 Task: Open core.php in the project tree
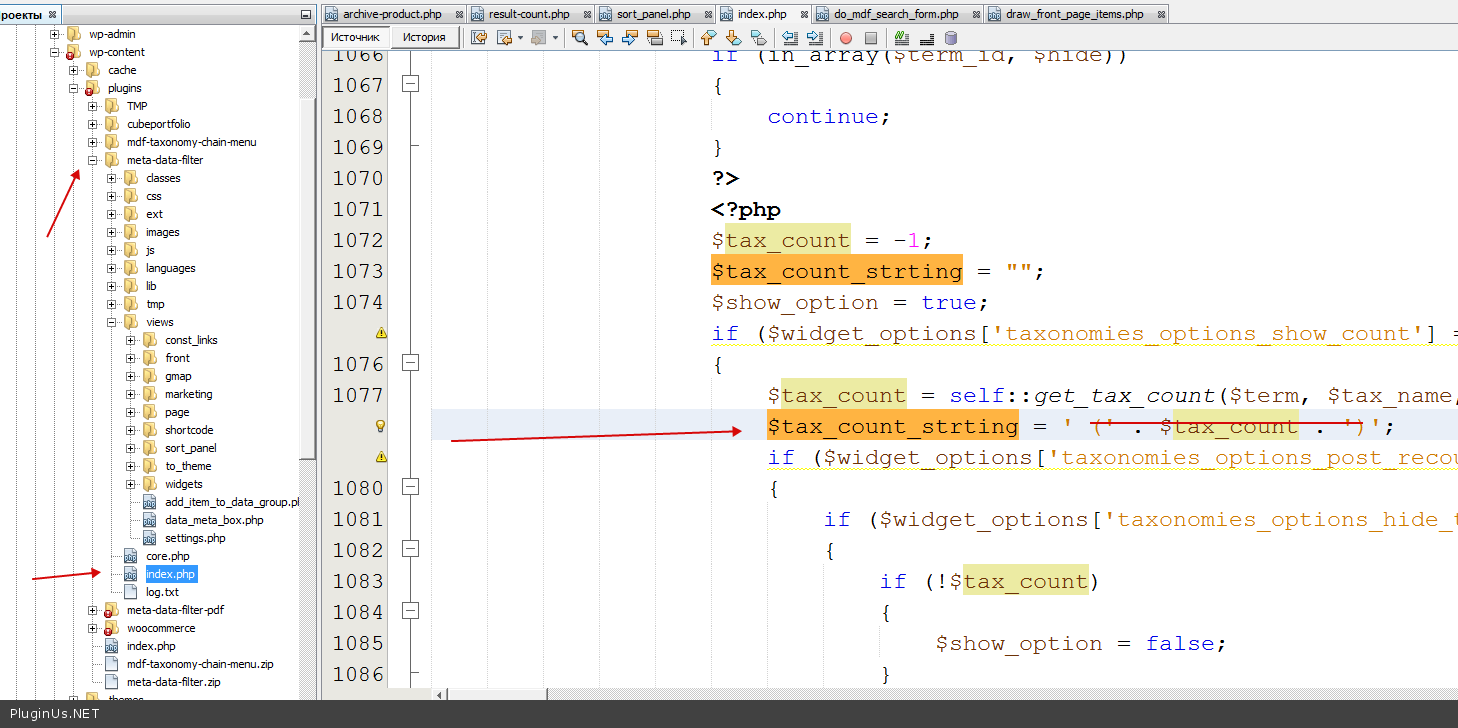click(167, 556)
